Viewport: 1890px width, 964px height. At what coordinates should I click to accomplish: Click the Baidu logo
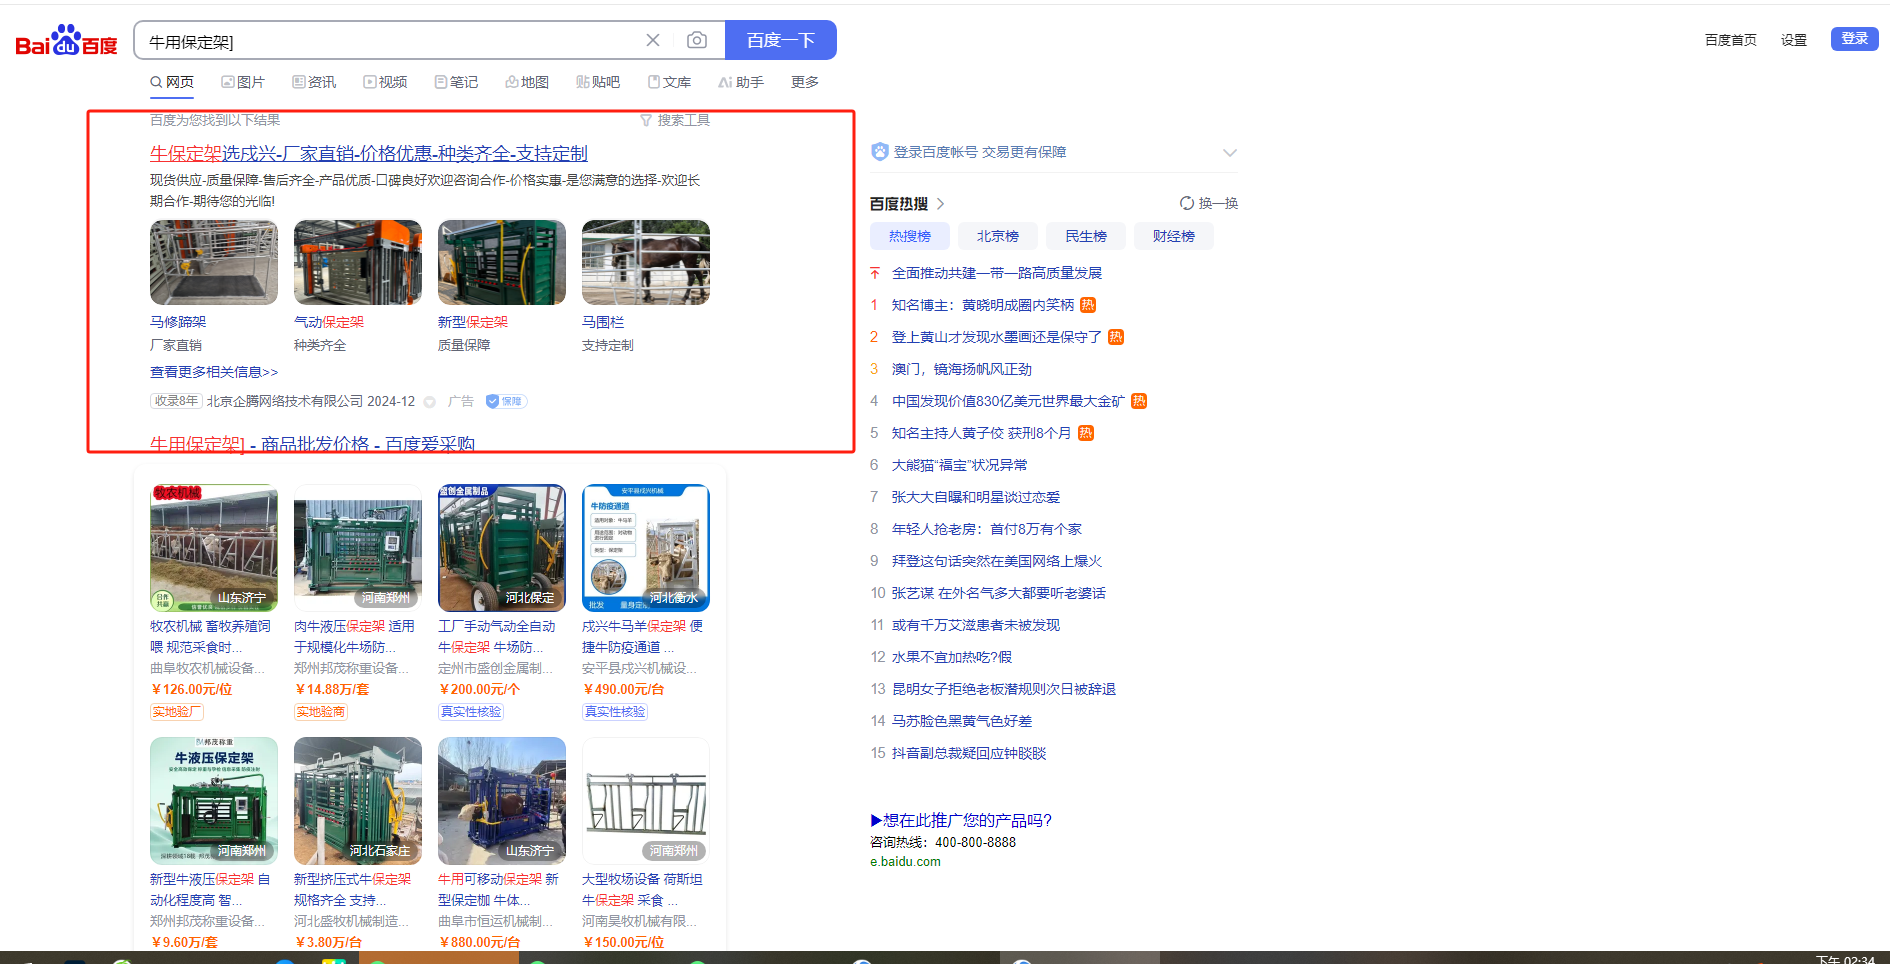click(x=66, y=42)
